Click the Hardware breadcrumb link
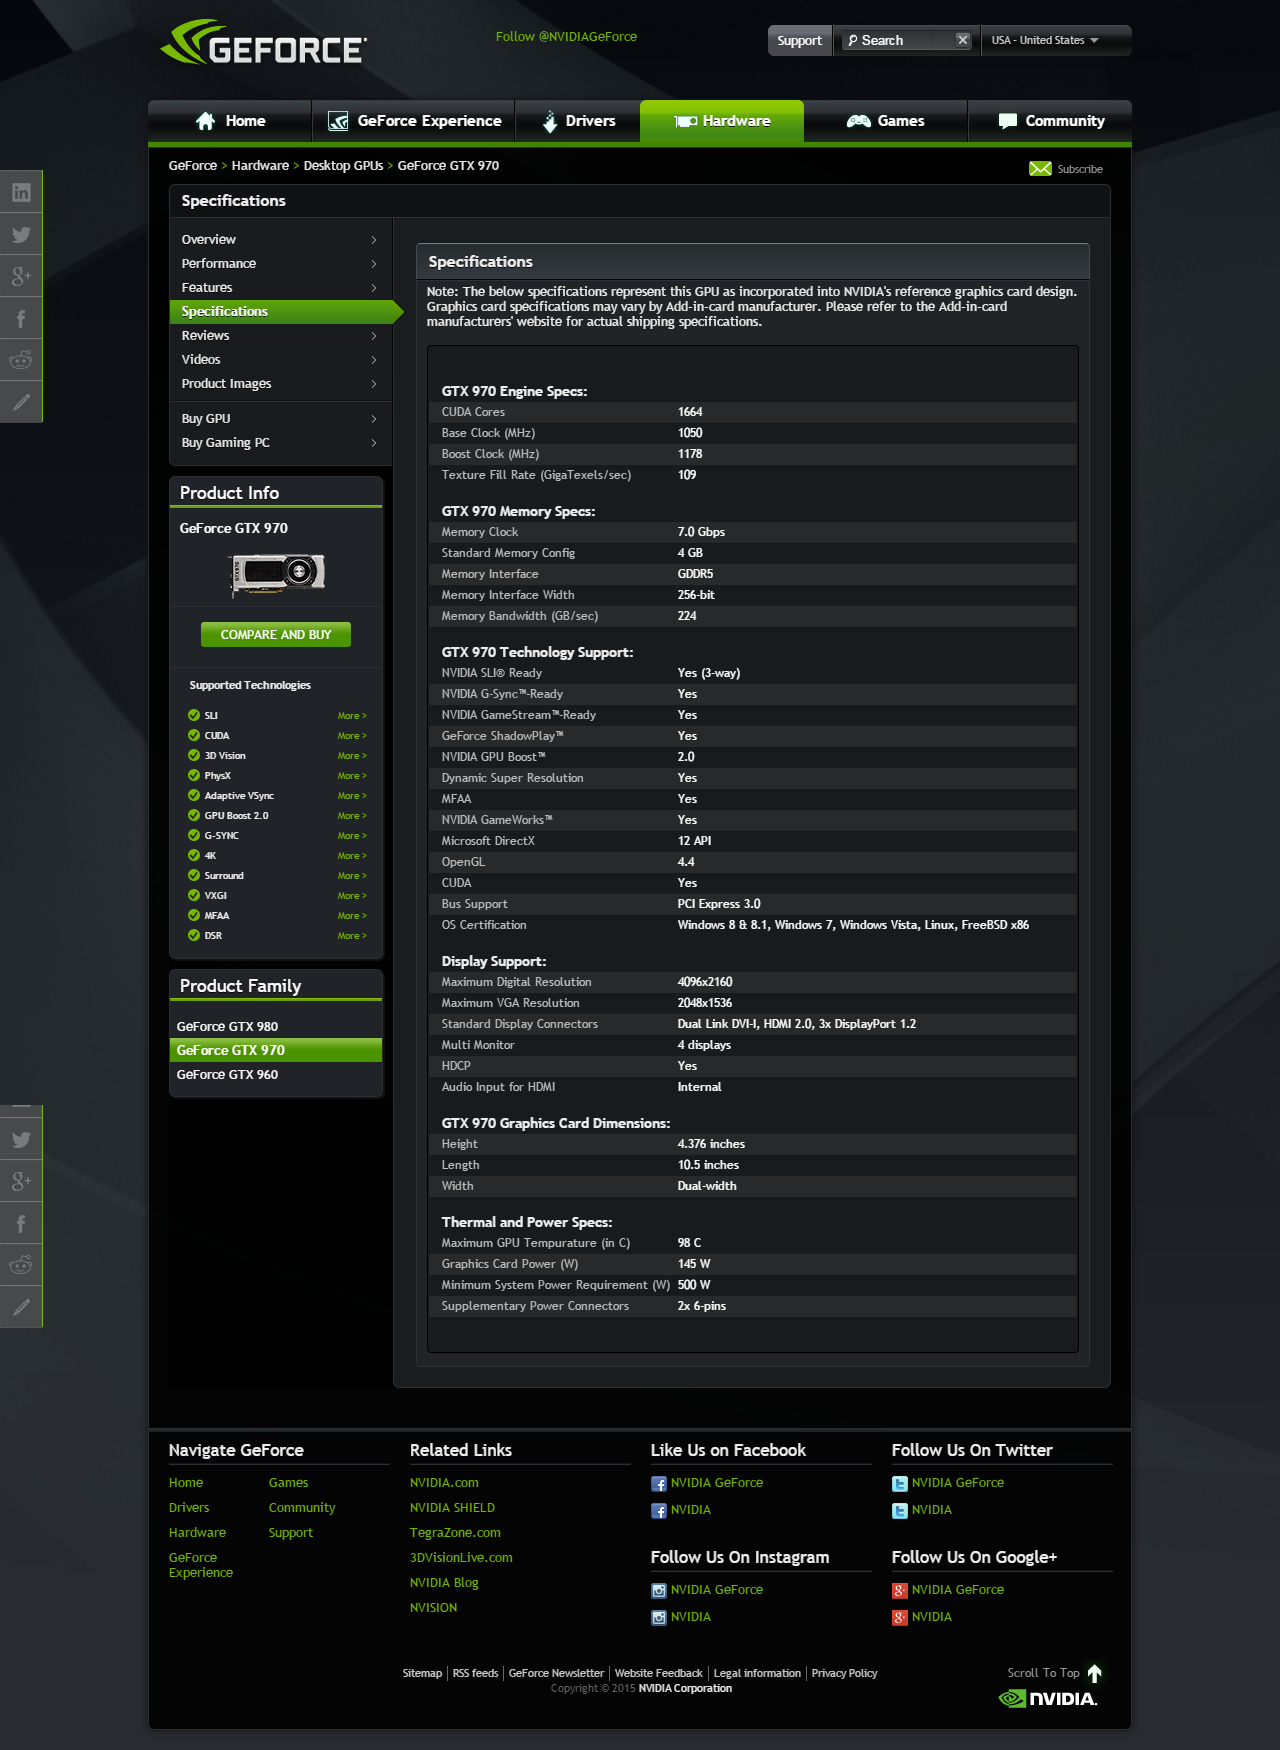1280x1750 pixels. coord(260,166)
